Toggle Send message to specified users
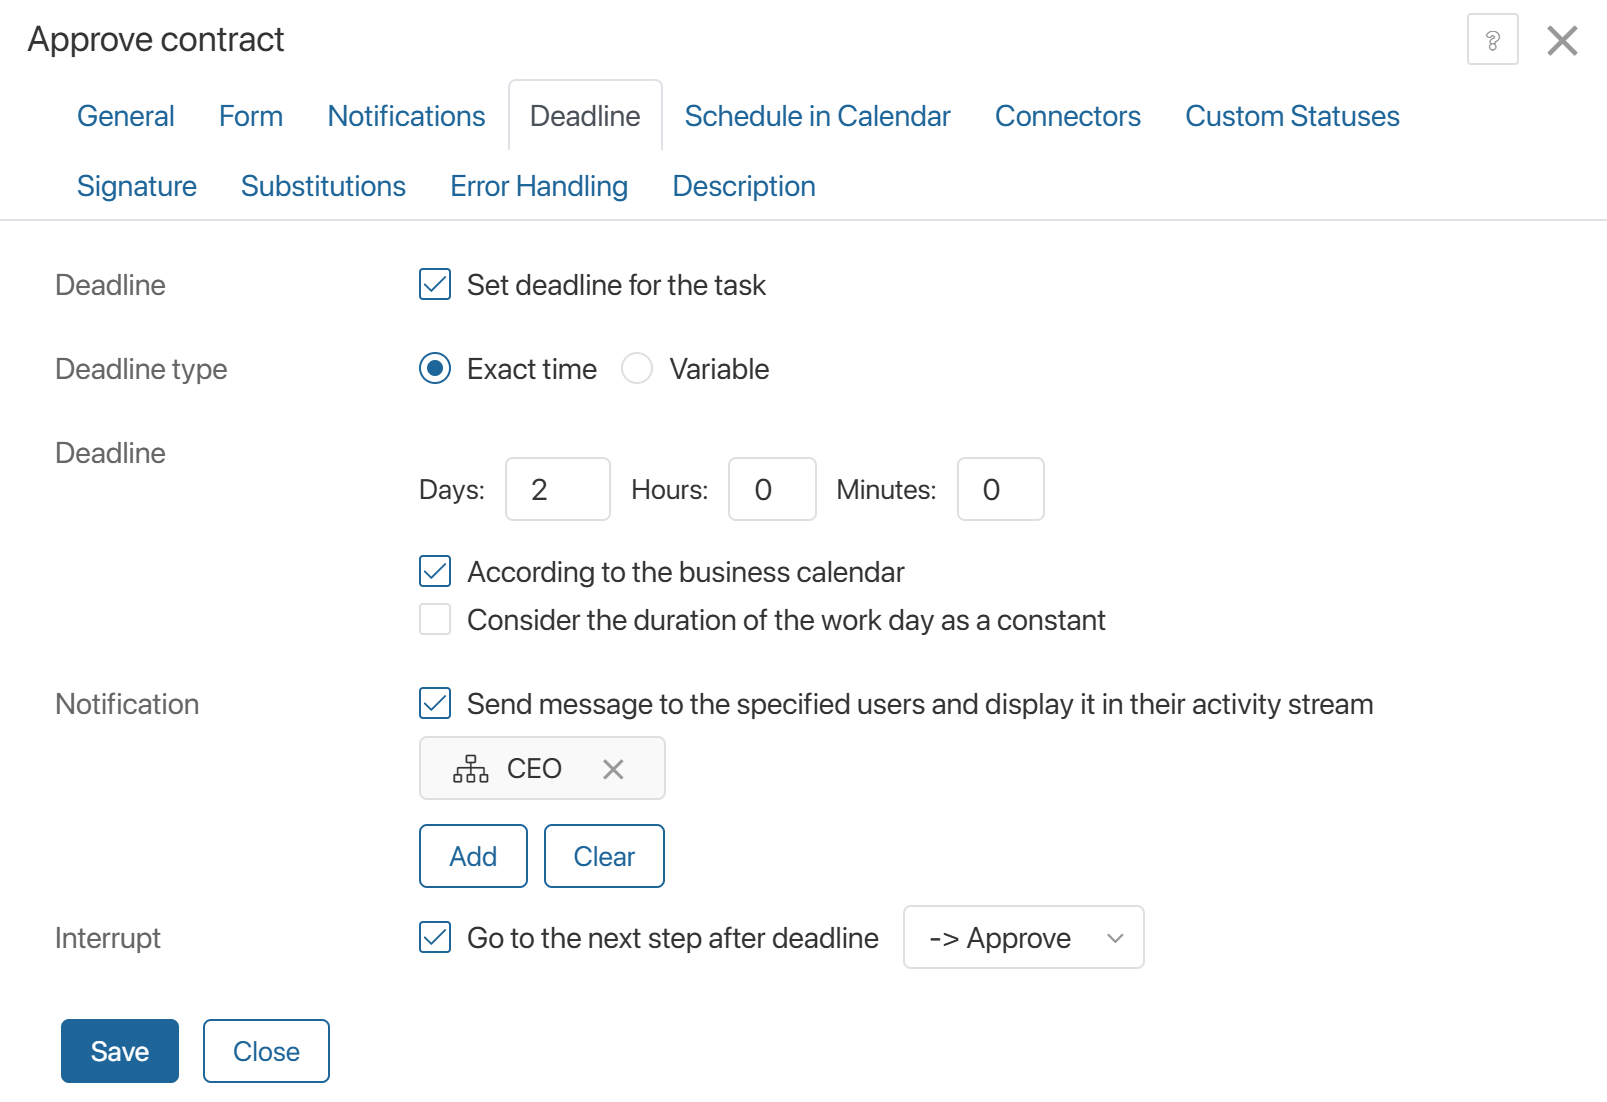 435,704
